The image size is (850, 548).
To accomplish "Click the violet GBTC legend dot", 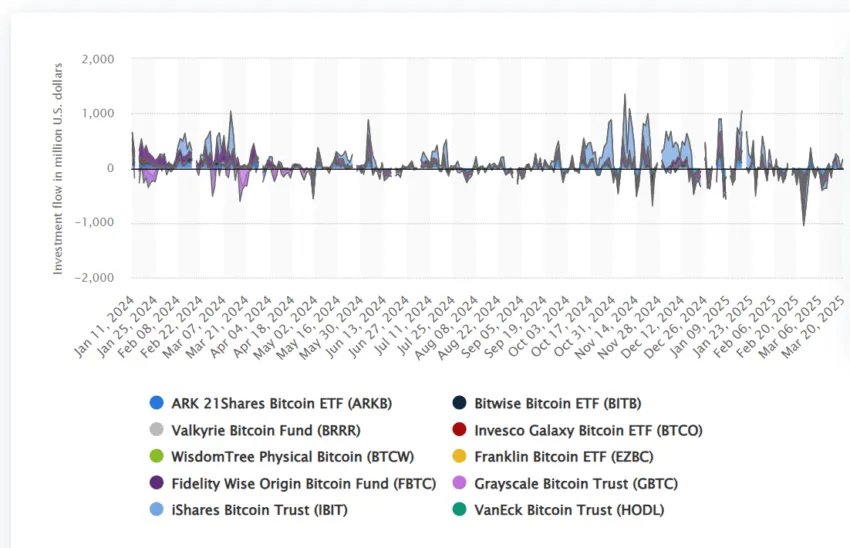I will [459, 482].
